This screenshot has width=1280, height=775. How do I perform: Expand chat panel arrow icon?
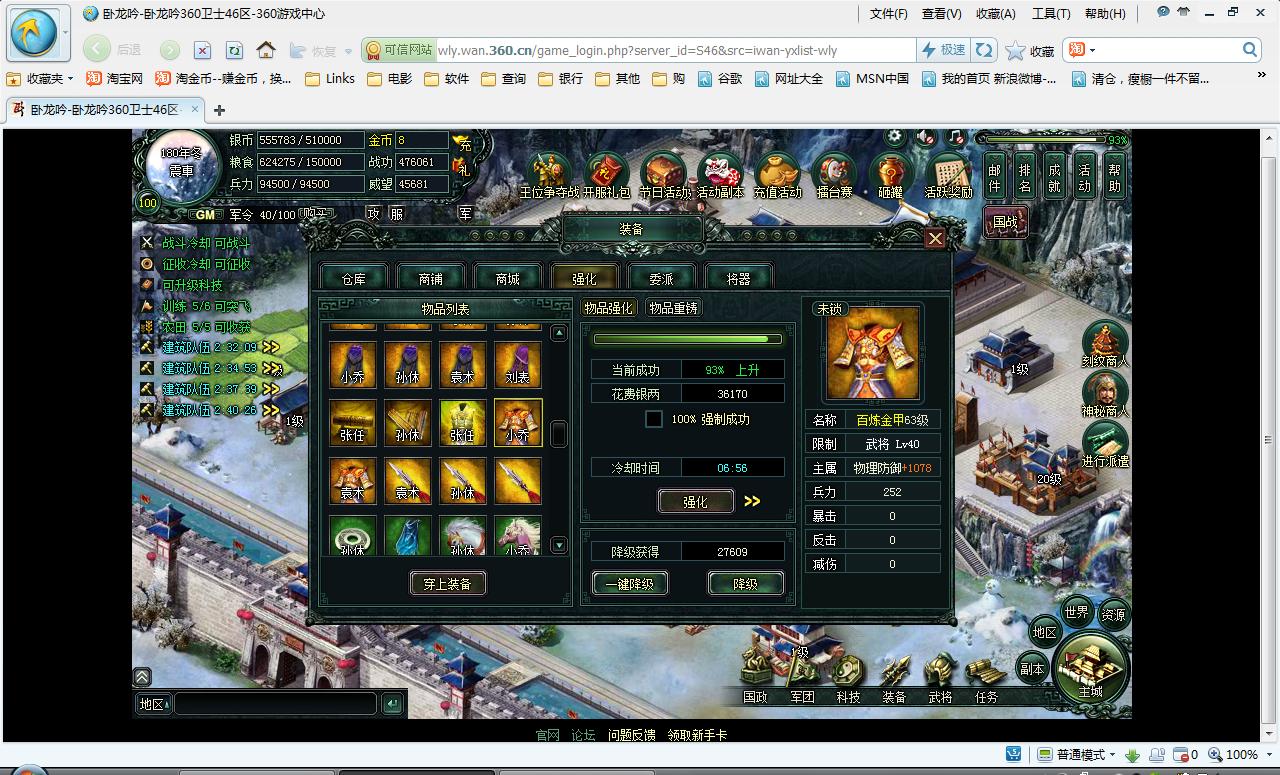pyautogui.click(x=142, y=677)
